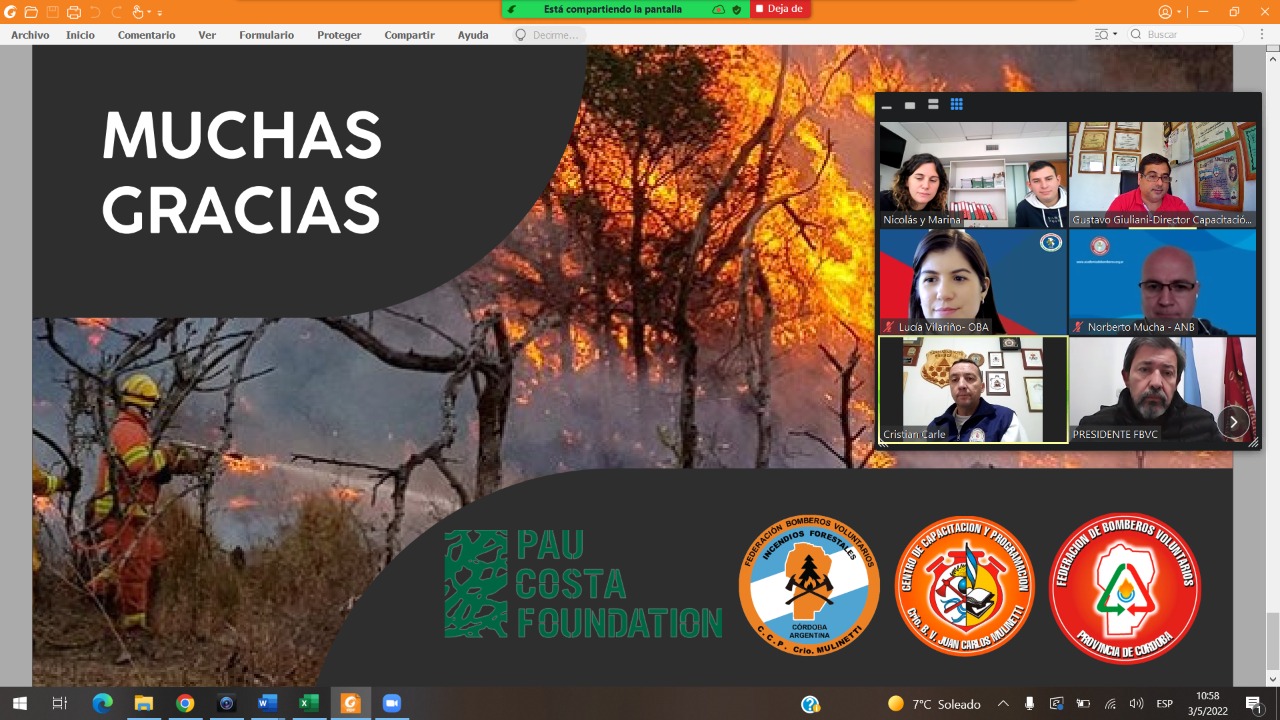The image size is (1280, 720).
Task: Open the notification center
Action: click(1253, 704)
